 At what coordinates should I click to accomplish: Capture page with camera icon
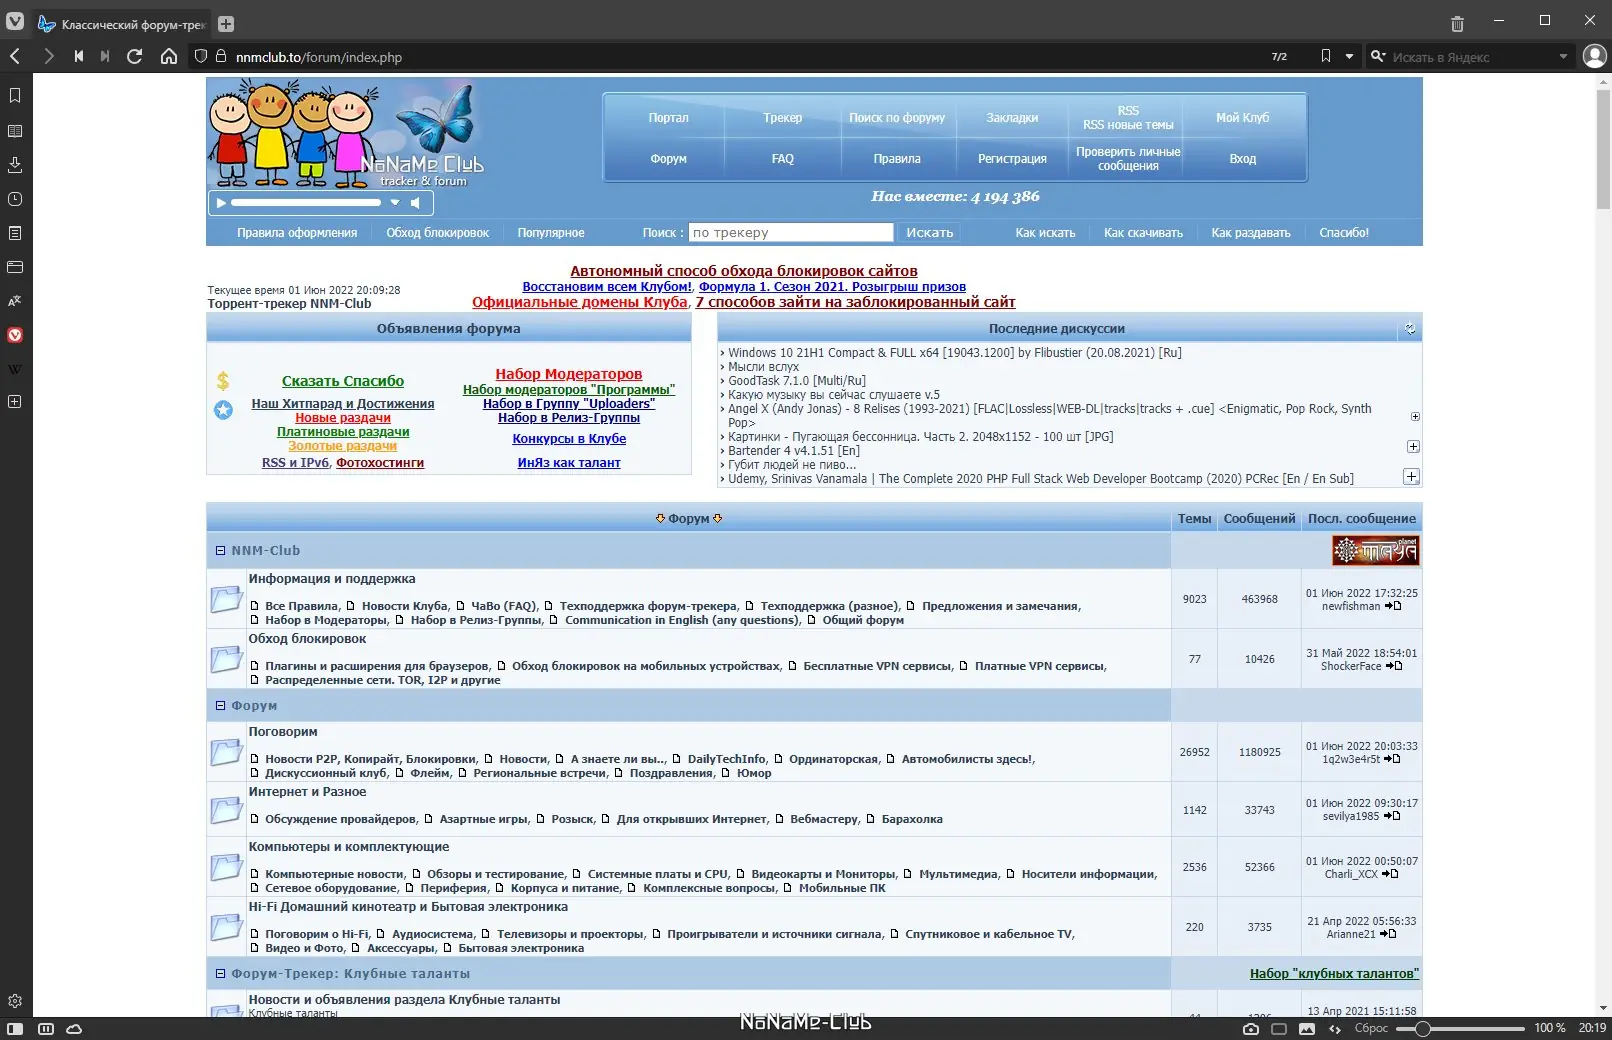[1251, 1028]
